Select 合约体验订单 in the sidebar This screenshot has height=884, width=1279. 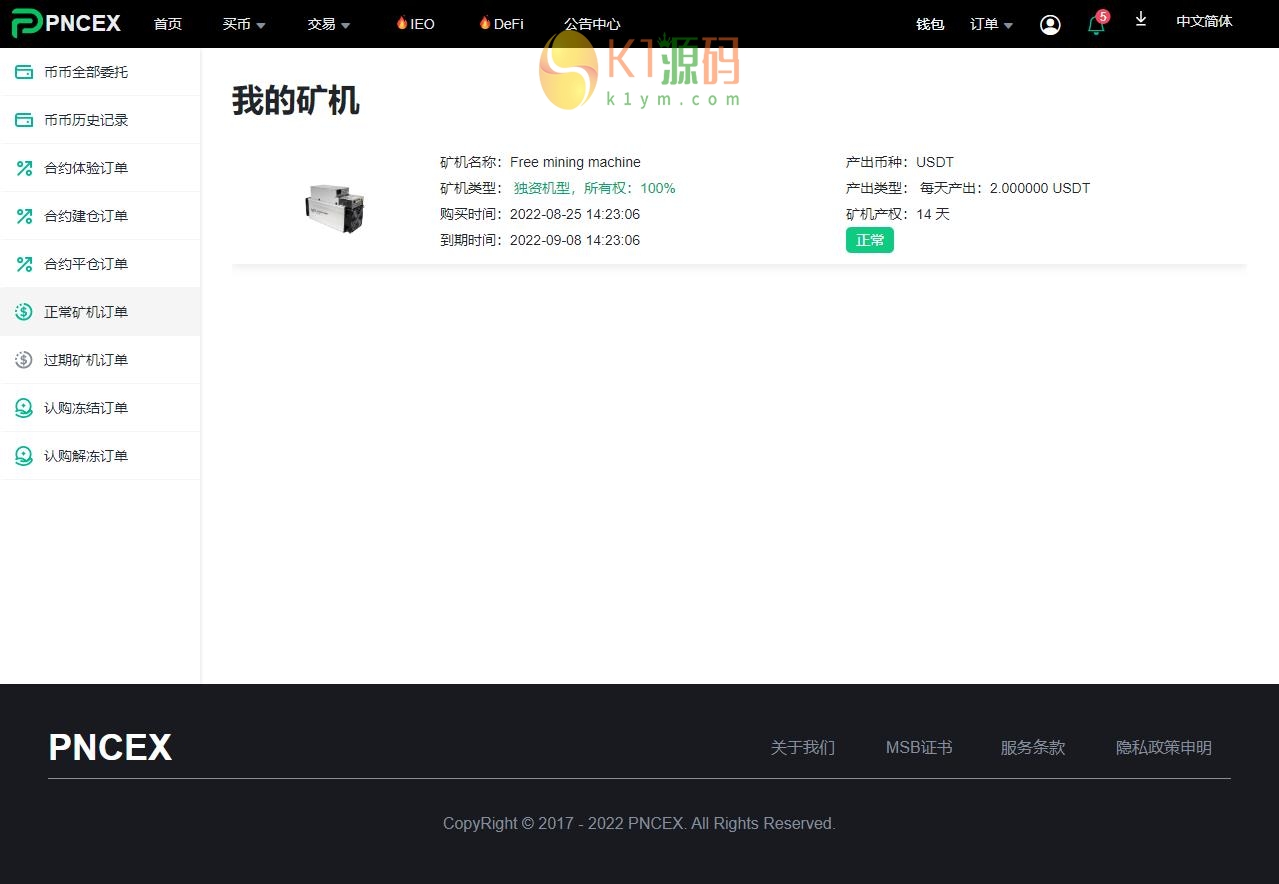(x=100, y=168)
